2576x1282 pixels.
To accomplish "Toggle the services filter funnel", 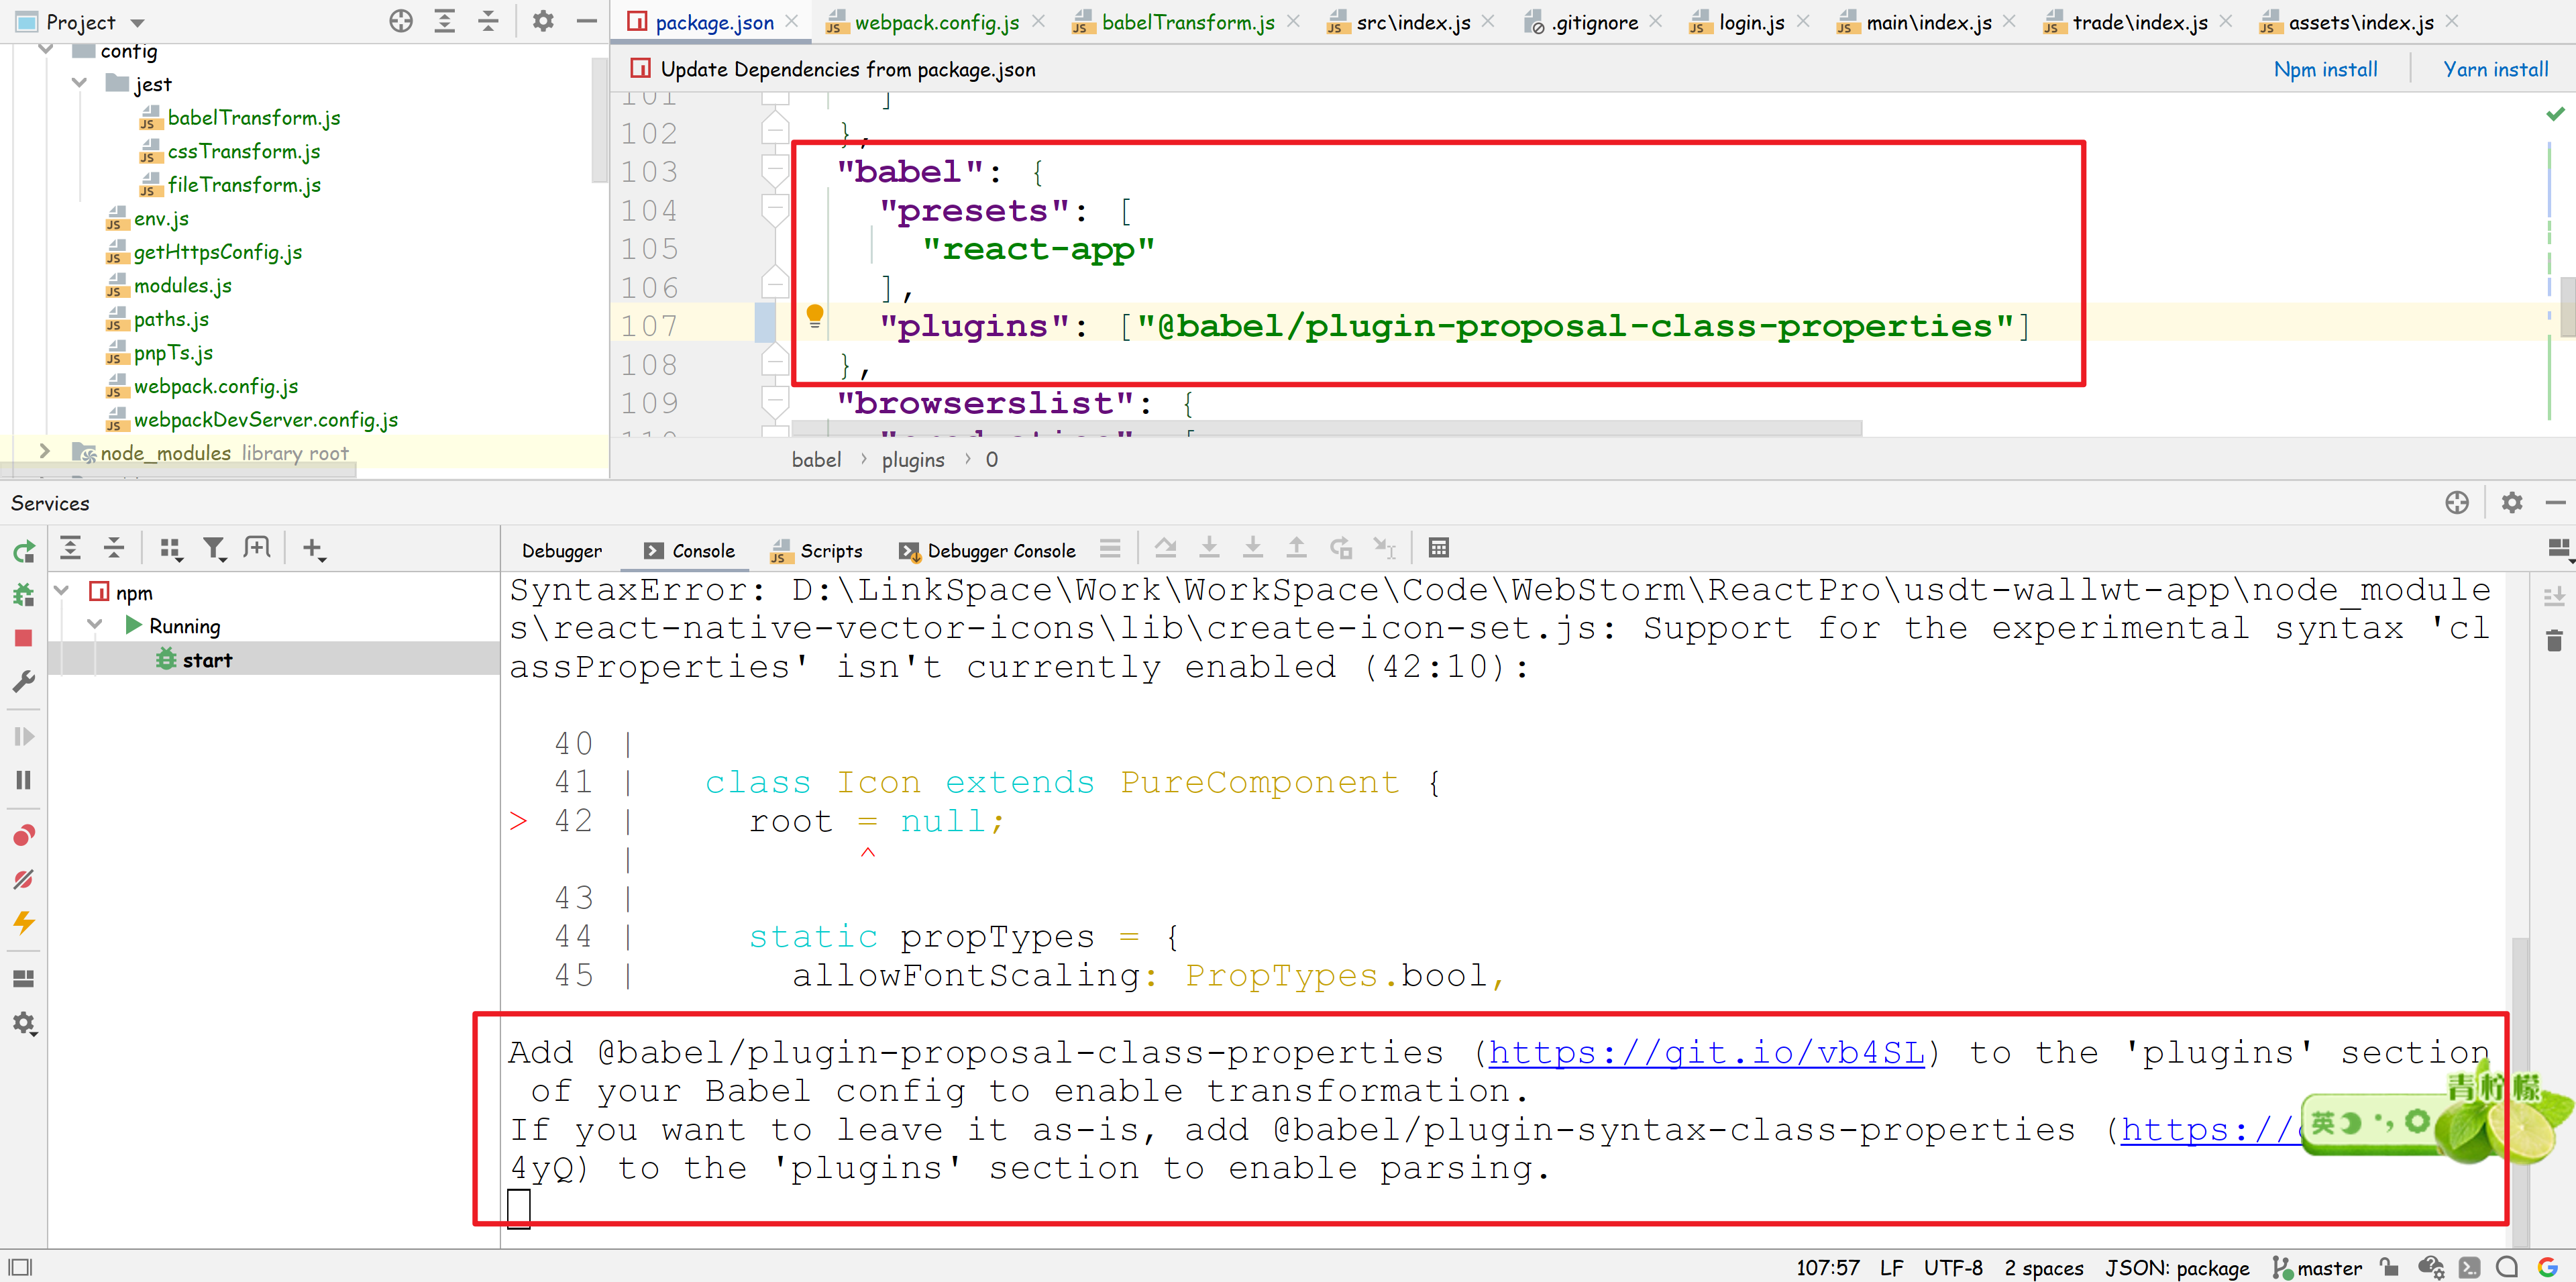I will [214, 547].
